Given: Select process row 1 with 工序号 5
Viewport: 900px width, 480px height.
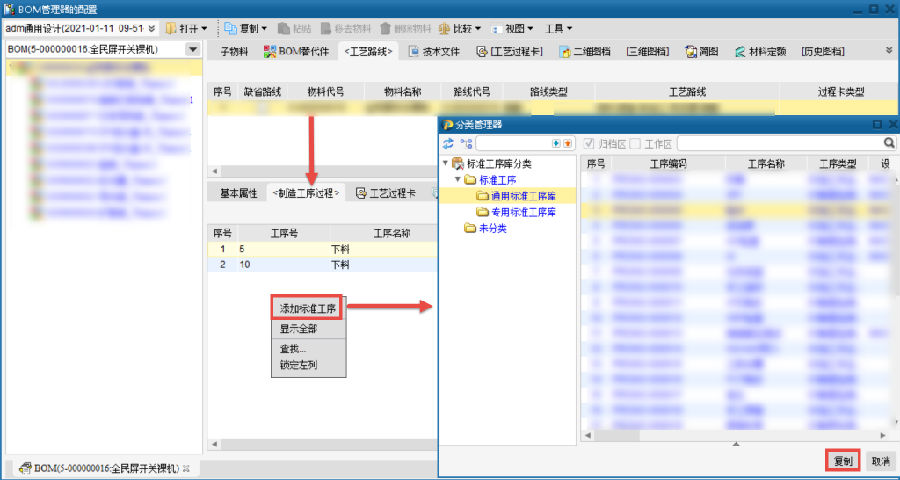Looking at the screenshot, I should (x=323, y=249).
